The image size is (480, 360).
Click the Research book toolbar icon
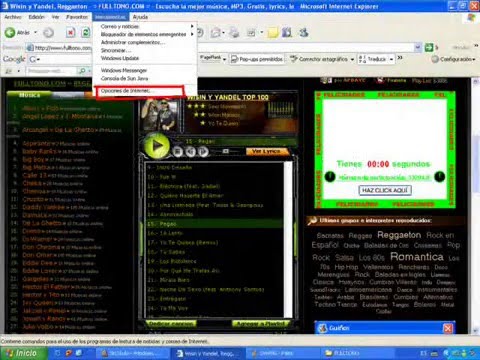point(287,32)
